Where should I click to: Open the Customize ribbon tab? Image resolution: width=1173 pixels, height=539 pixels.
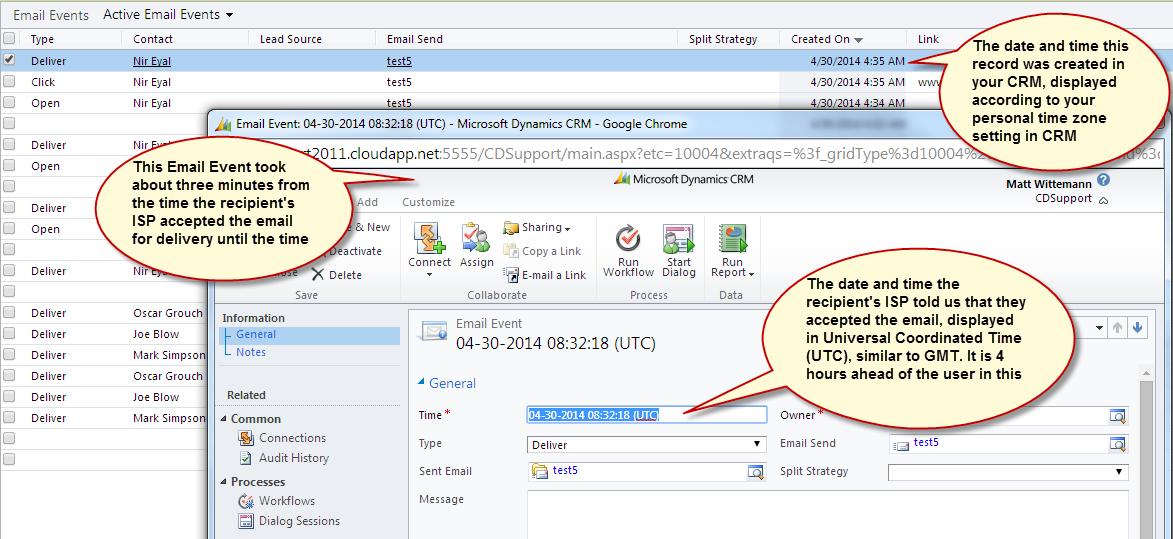click(428, 202)
